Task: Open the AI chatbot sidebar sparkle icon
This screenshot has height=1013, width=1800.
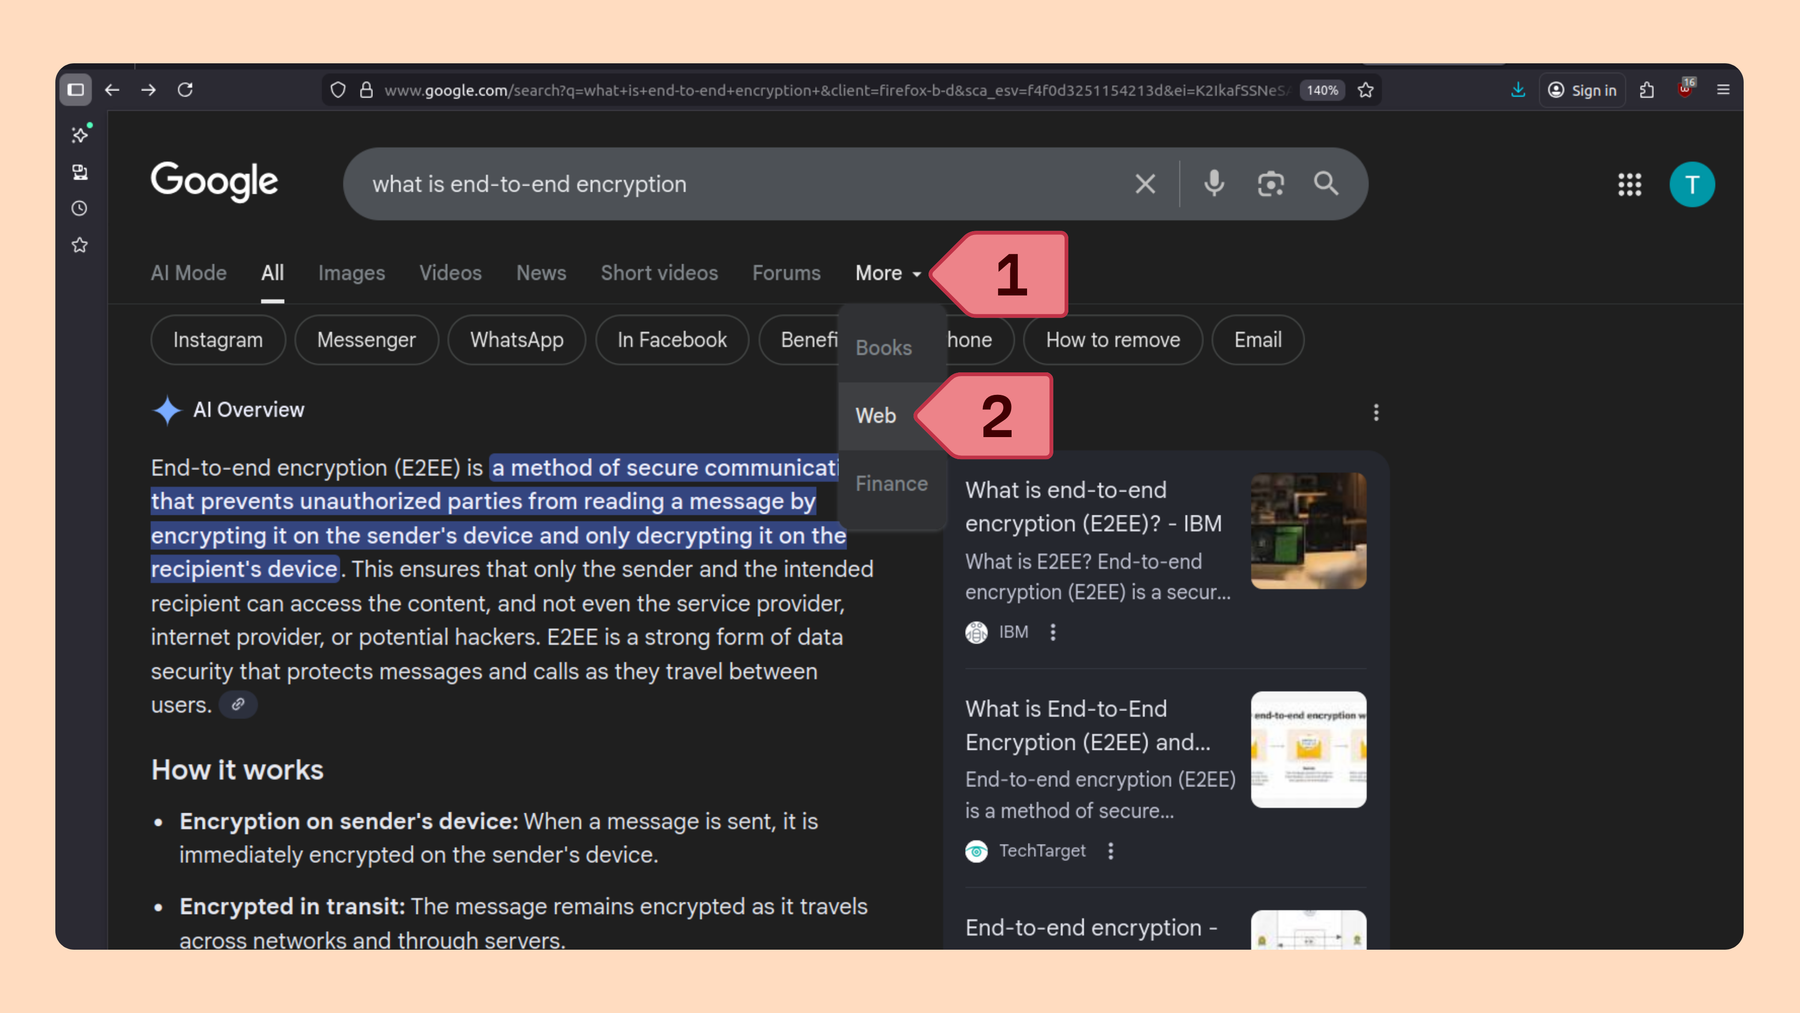Action: tap(80, 134)
